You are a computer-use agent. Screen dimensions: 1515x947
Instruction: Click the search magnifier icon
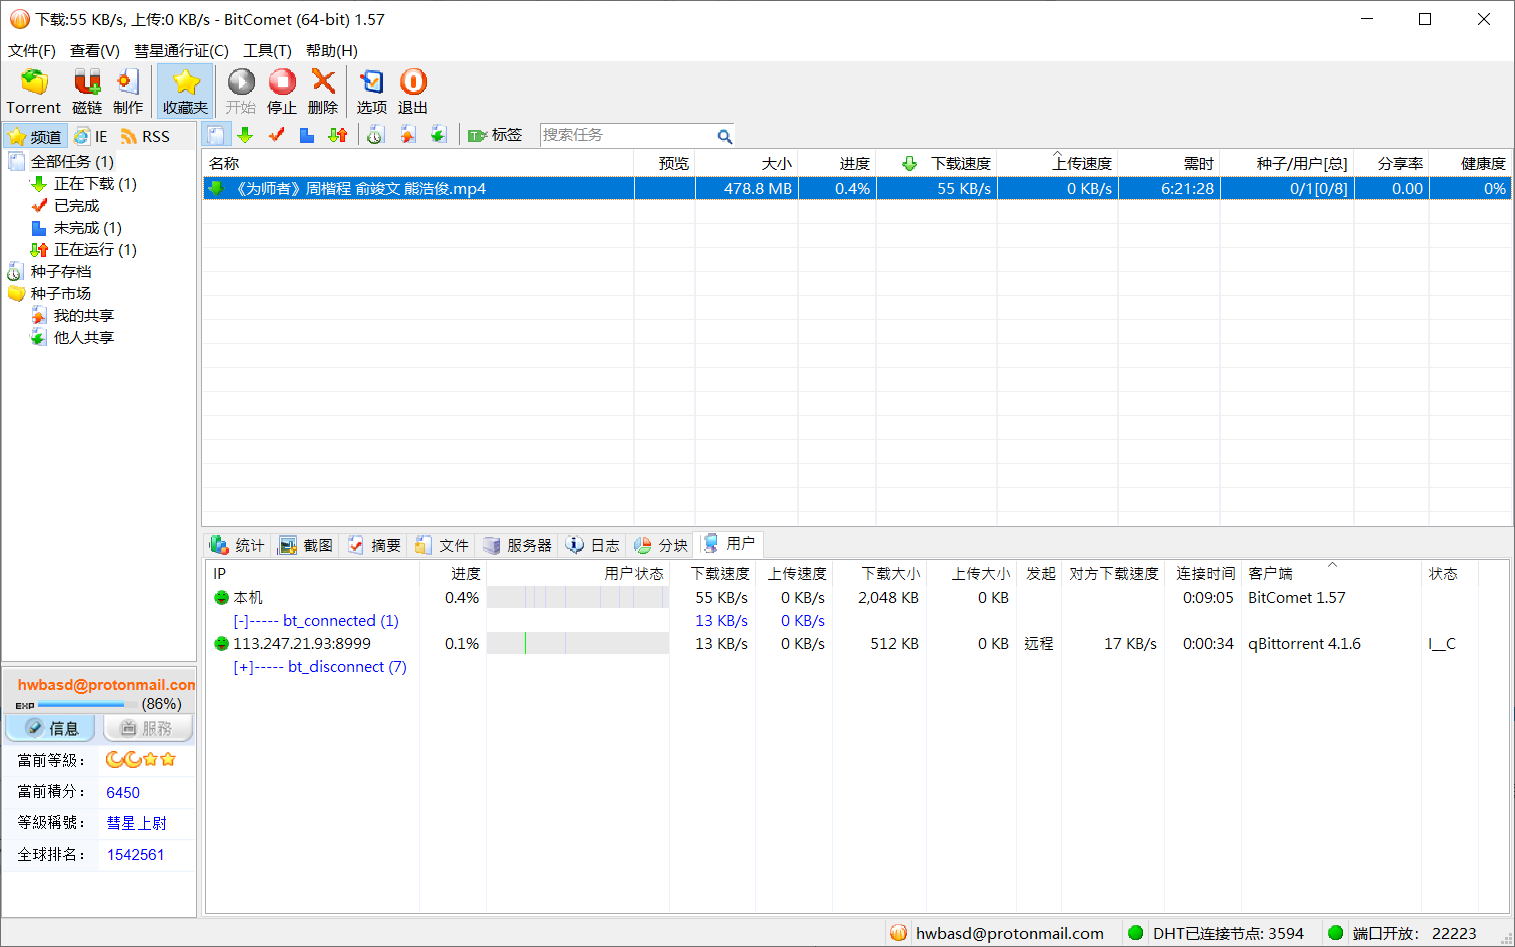[724, 136]
